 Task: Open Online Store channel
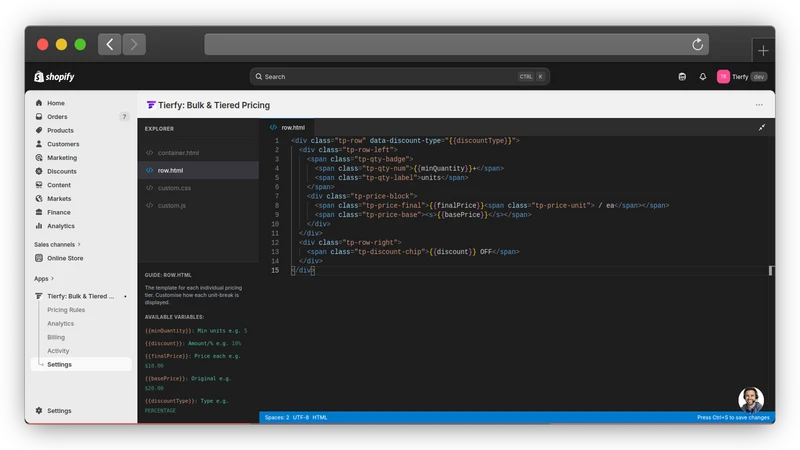[65, 258]
